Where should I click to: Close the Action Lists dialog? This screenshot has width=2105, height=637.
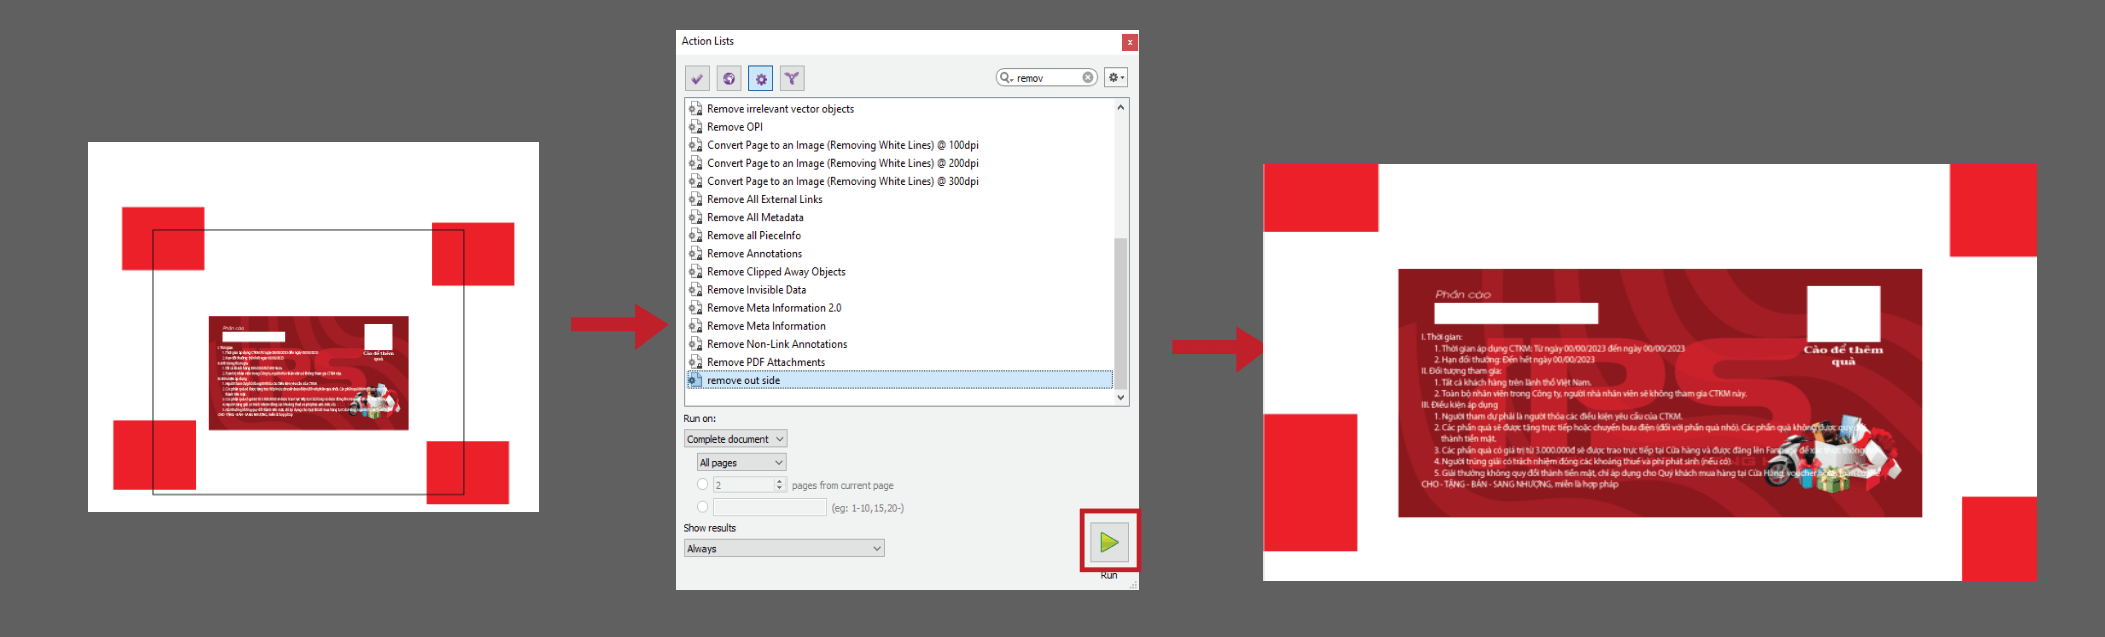[1129, 42]
